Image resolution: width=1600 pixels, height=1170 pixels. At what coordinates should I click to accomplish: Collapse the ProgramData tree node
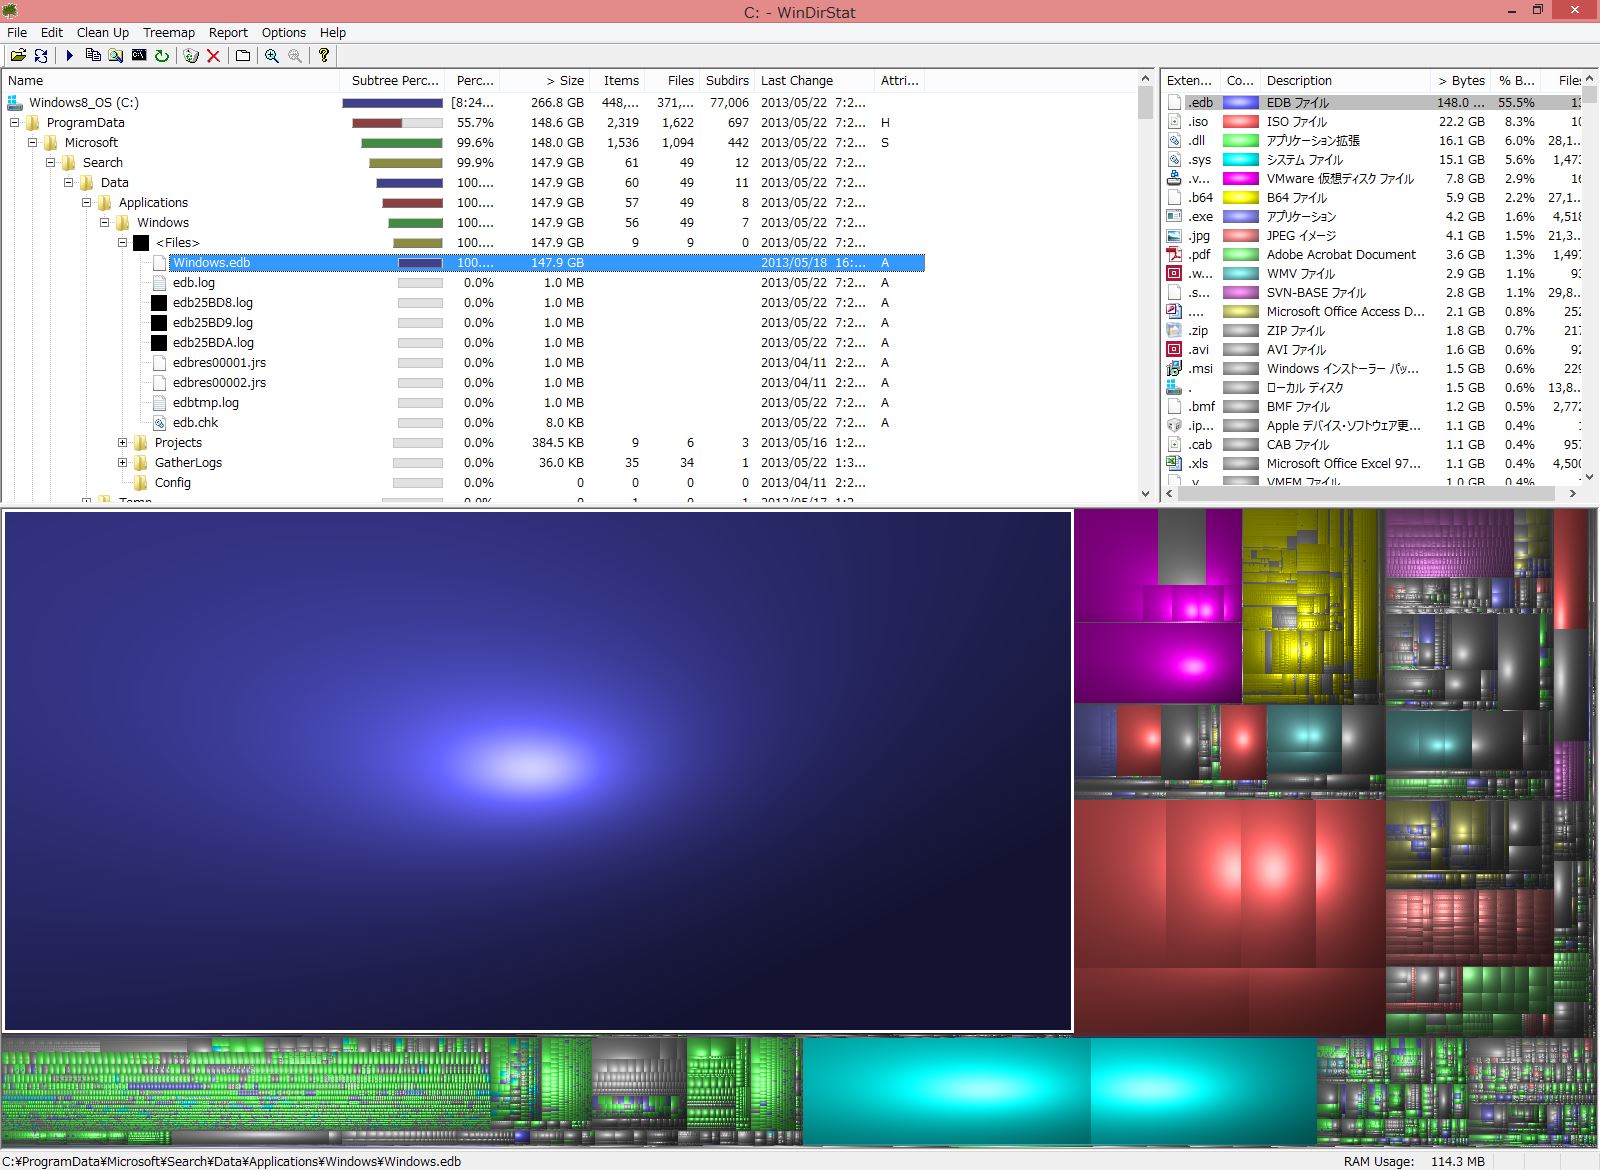[x=15, y=122]
